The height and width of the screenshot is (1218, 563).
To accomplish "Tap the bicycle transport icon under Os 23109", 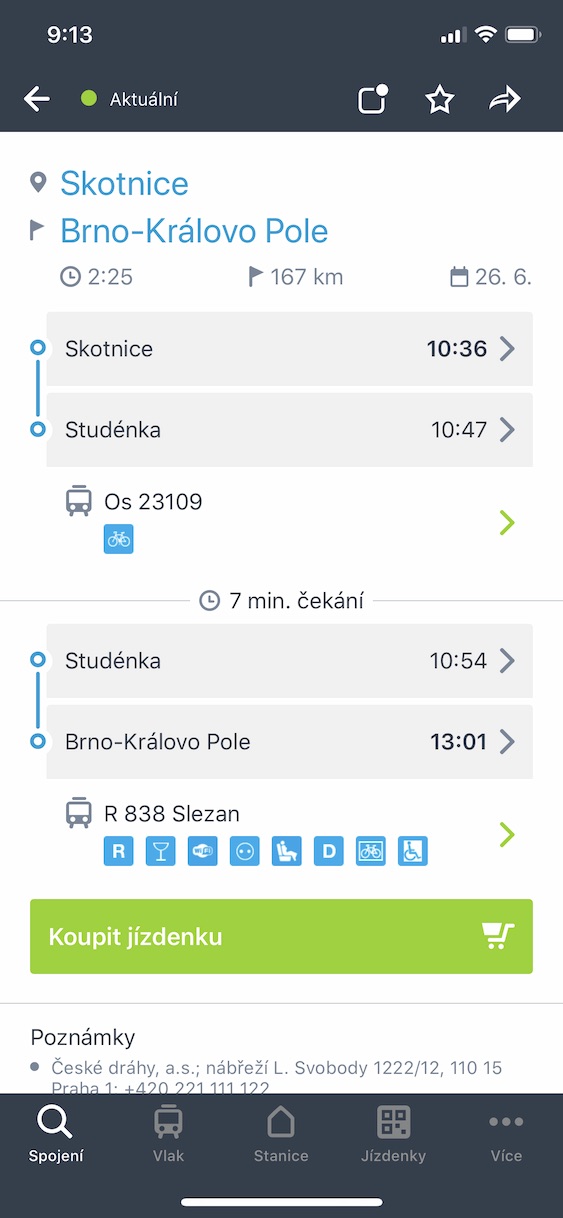I will tap(118, 539).
